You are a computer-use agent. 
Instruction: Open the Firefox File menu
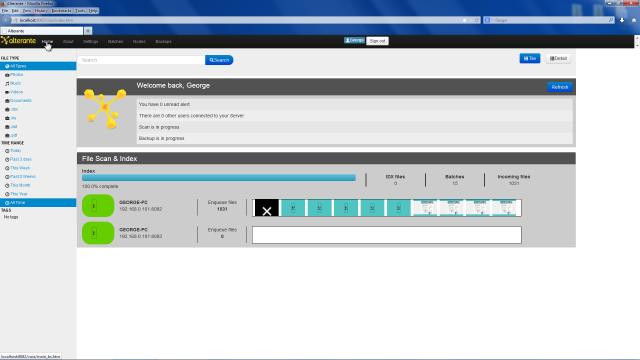5,11
